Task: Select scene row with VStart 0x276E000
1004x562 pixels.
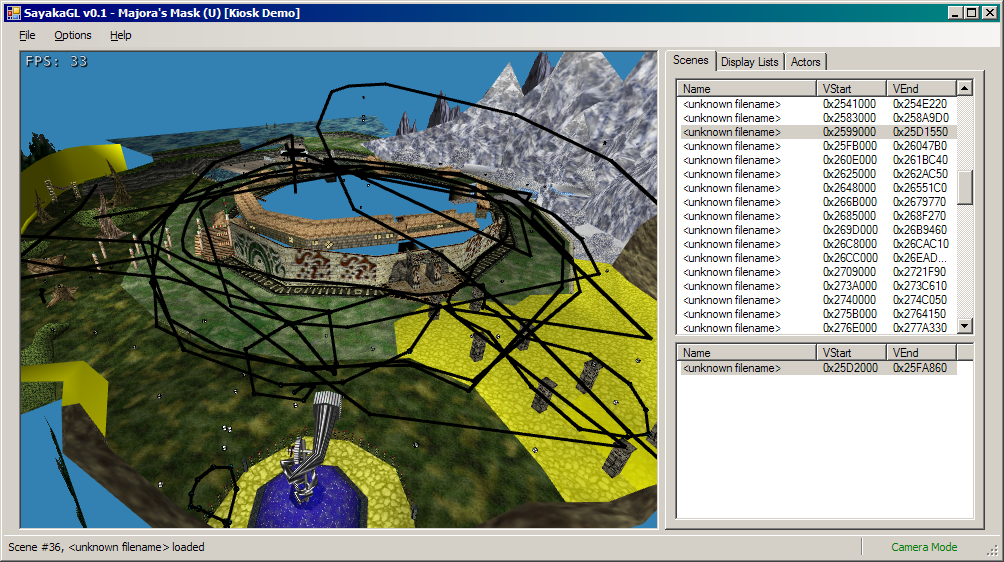Action: 818,328
